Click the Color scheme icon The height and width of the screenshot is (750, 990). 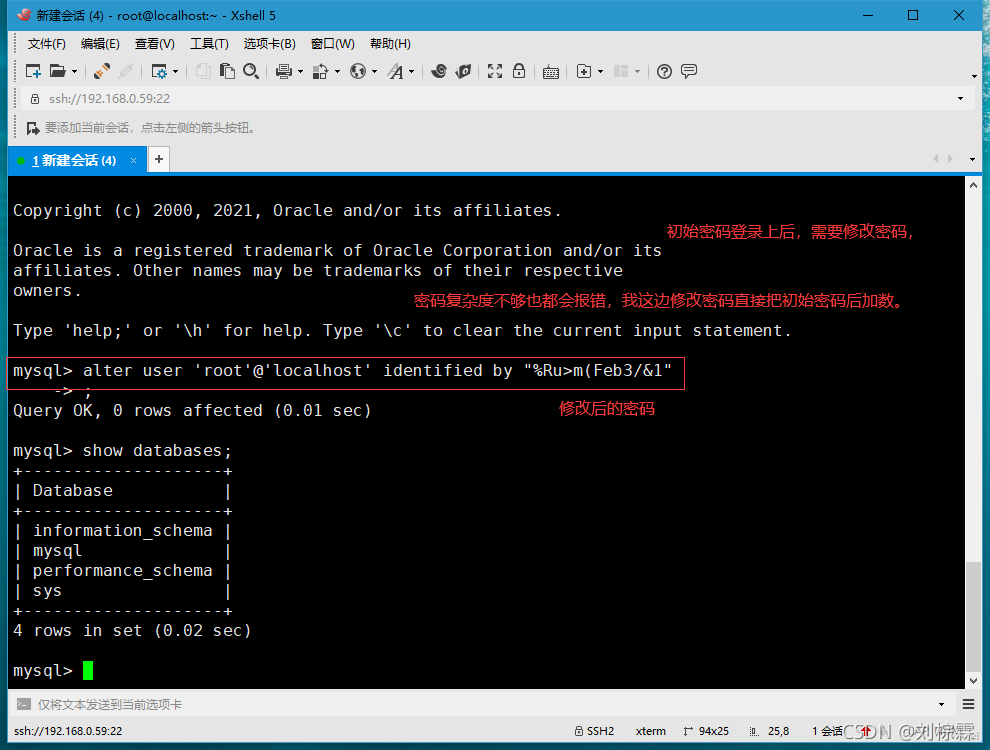(x=321, y=71)
